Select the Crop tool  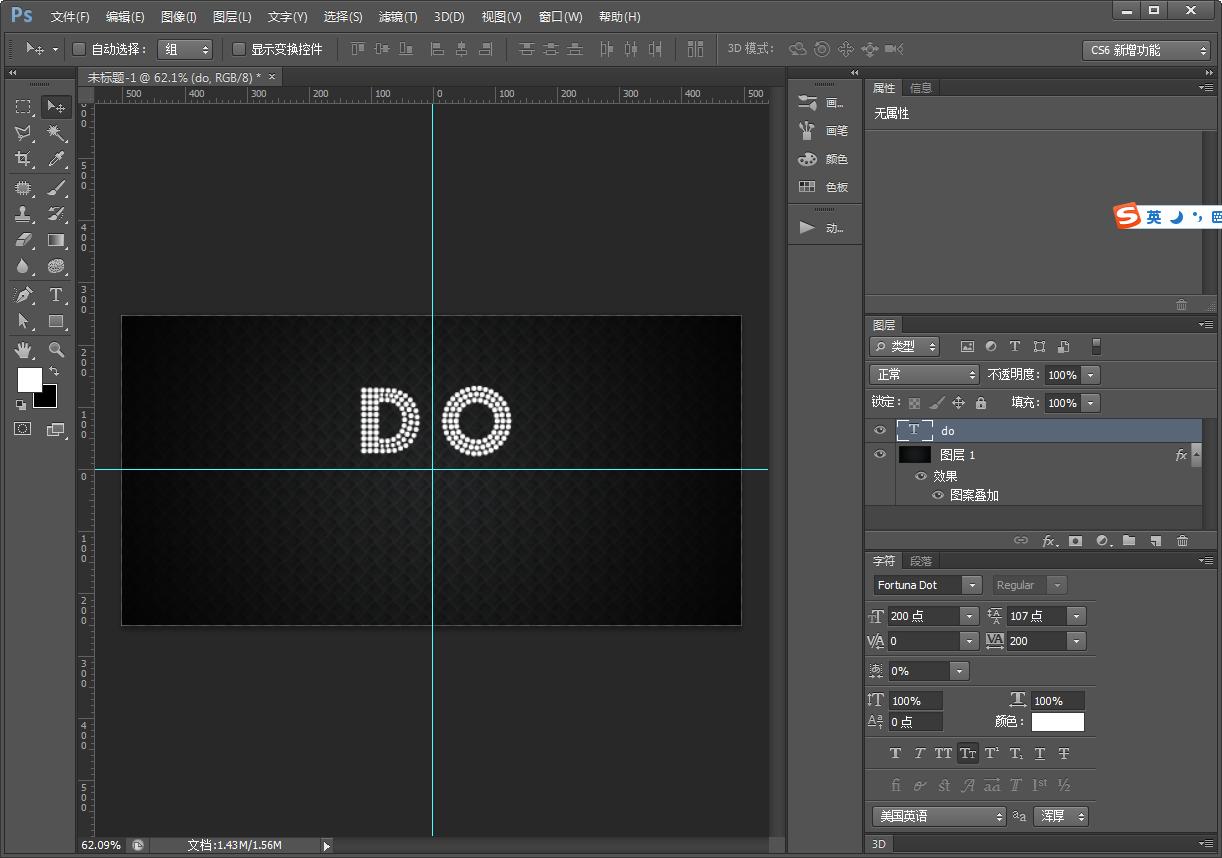coord(23,160)
